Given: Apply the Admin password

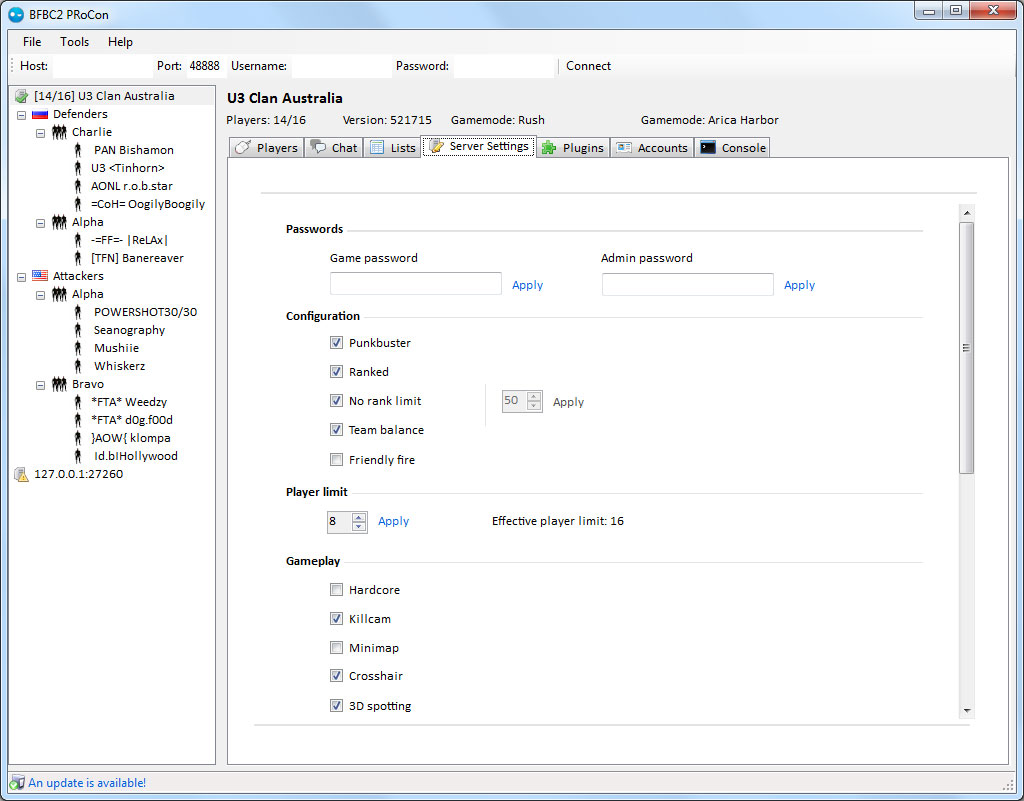Looking at the screenshot, I should pos(799,285).
